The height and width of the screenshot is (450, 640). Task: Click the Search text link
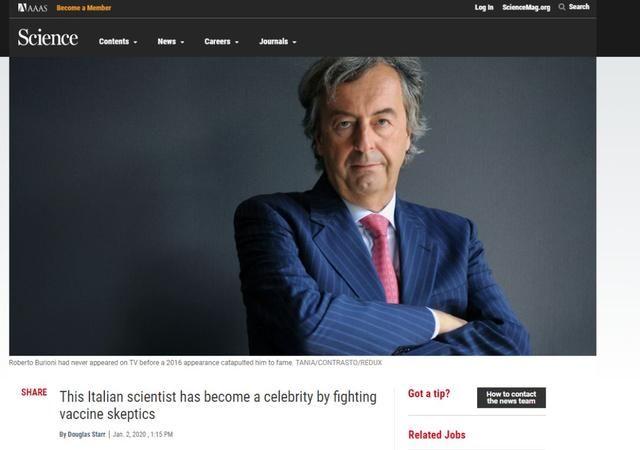[579, 7]
